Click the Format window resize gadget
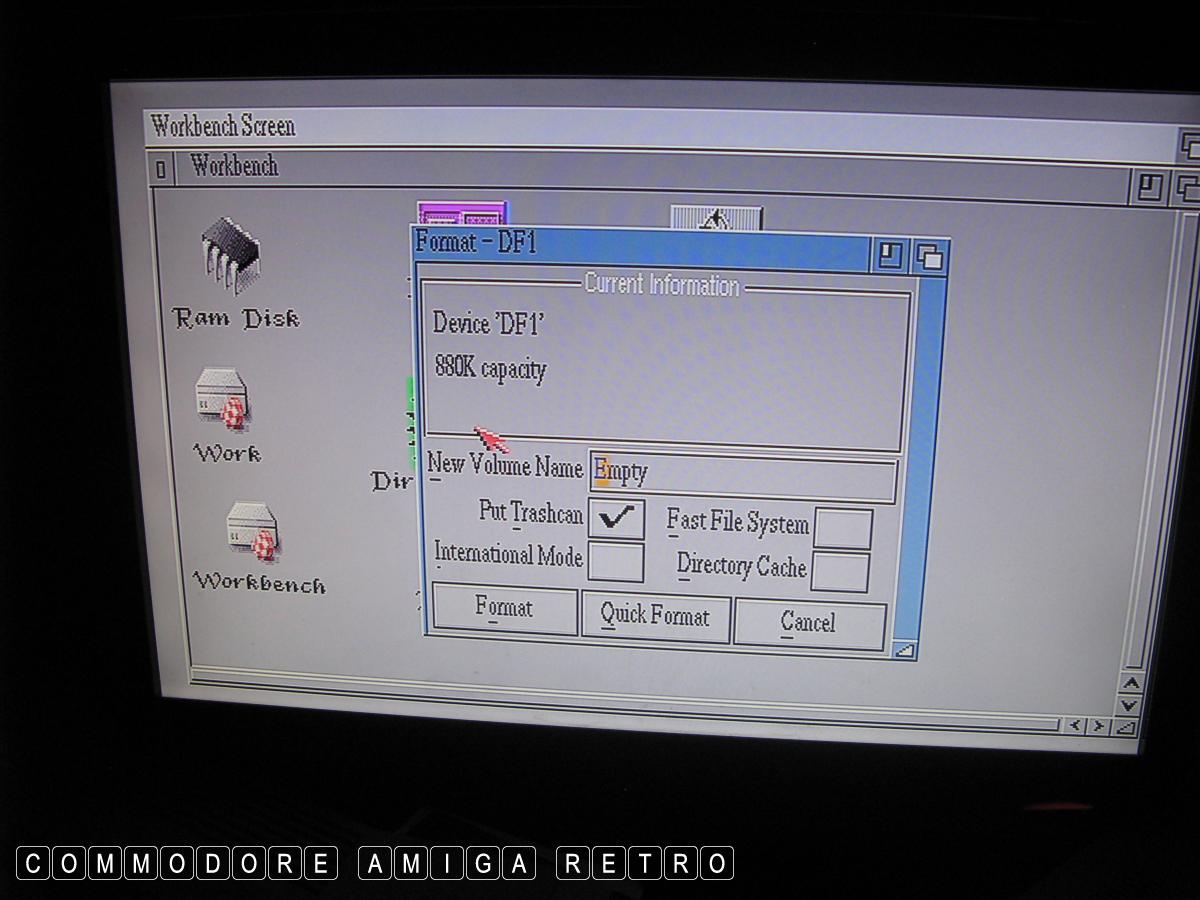This screenshot has height=900, width=1200. click(904, 650)
